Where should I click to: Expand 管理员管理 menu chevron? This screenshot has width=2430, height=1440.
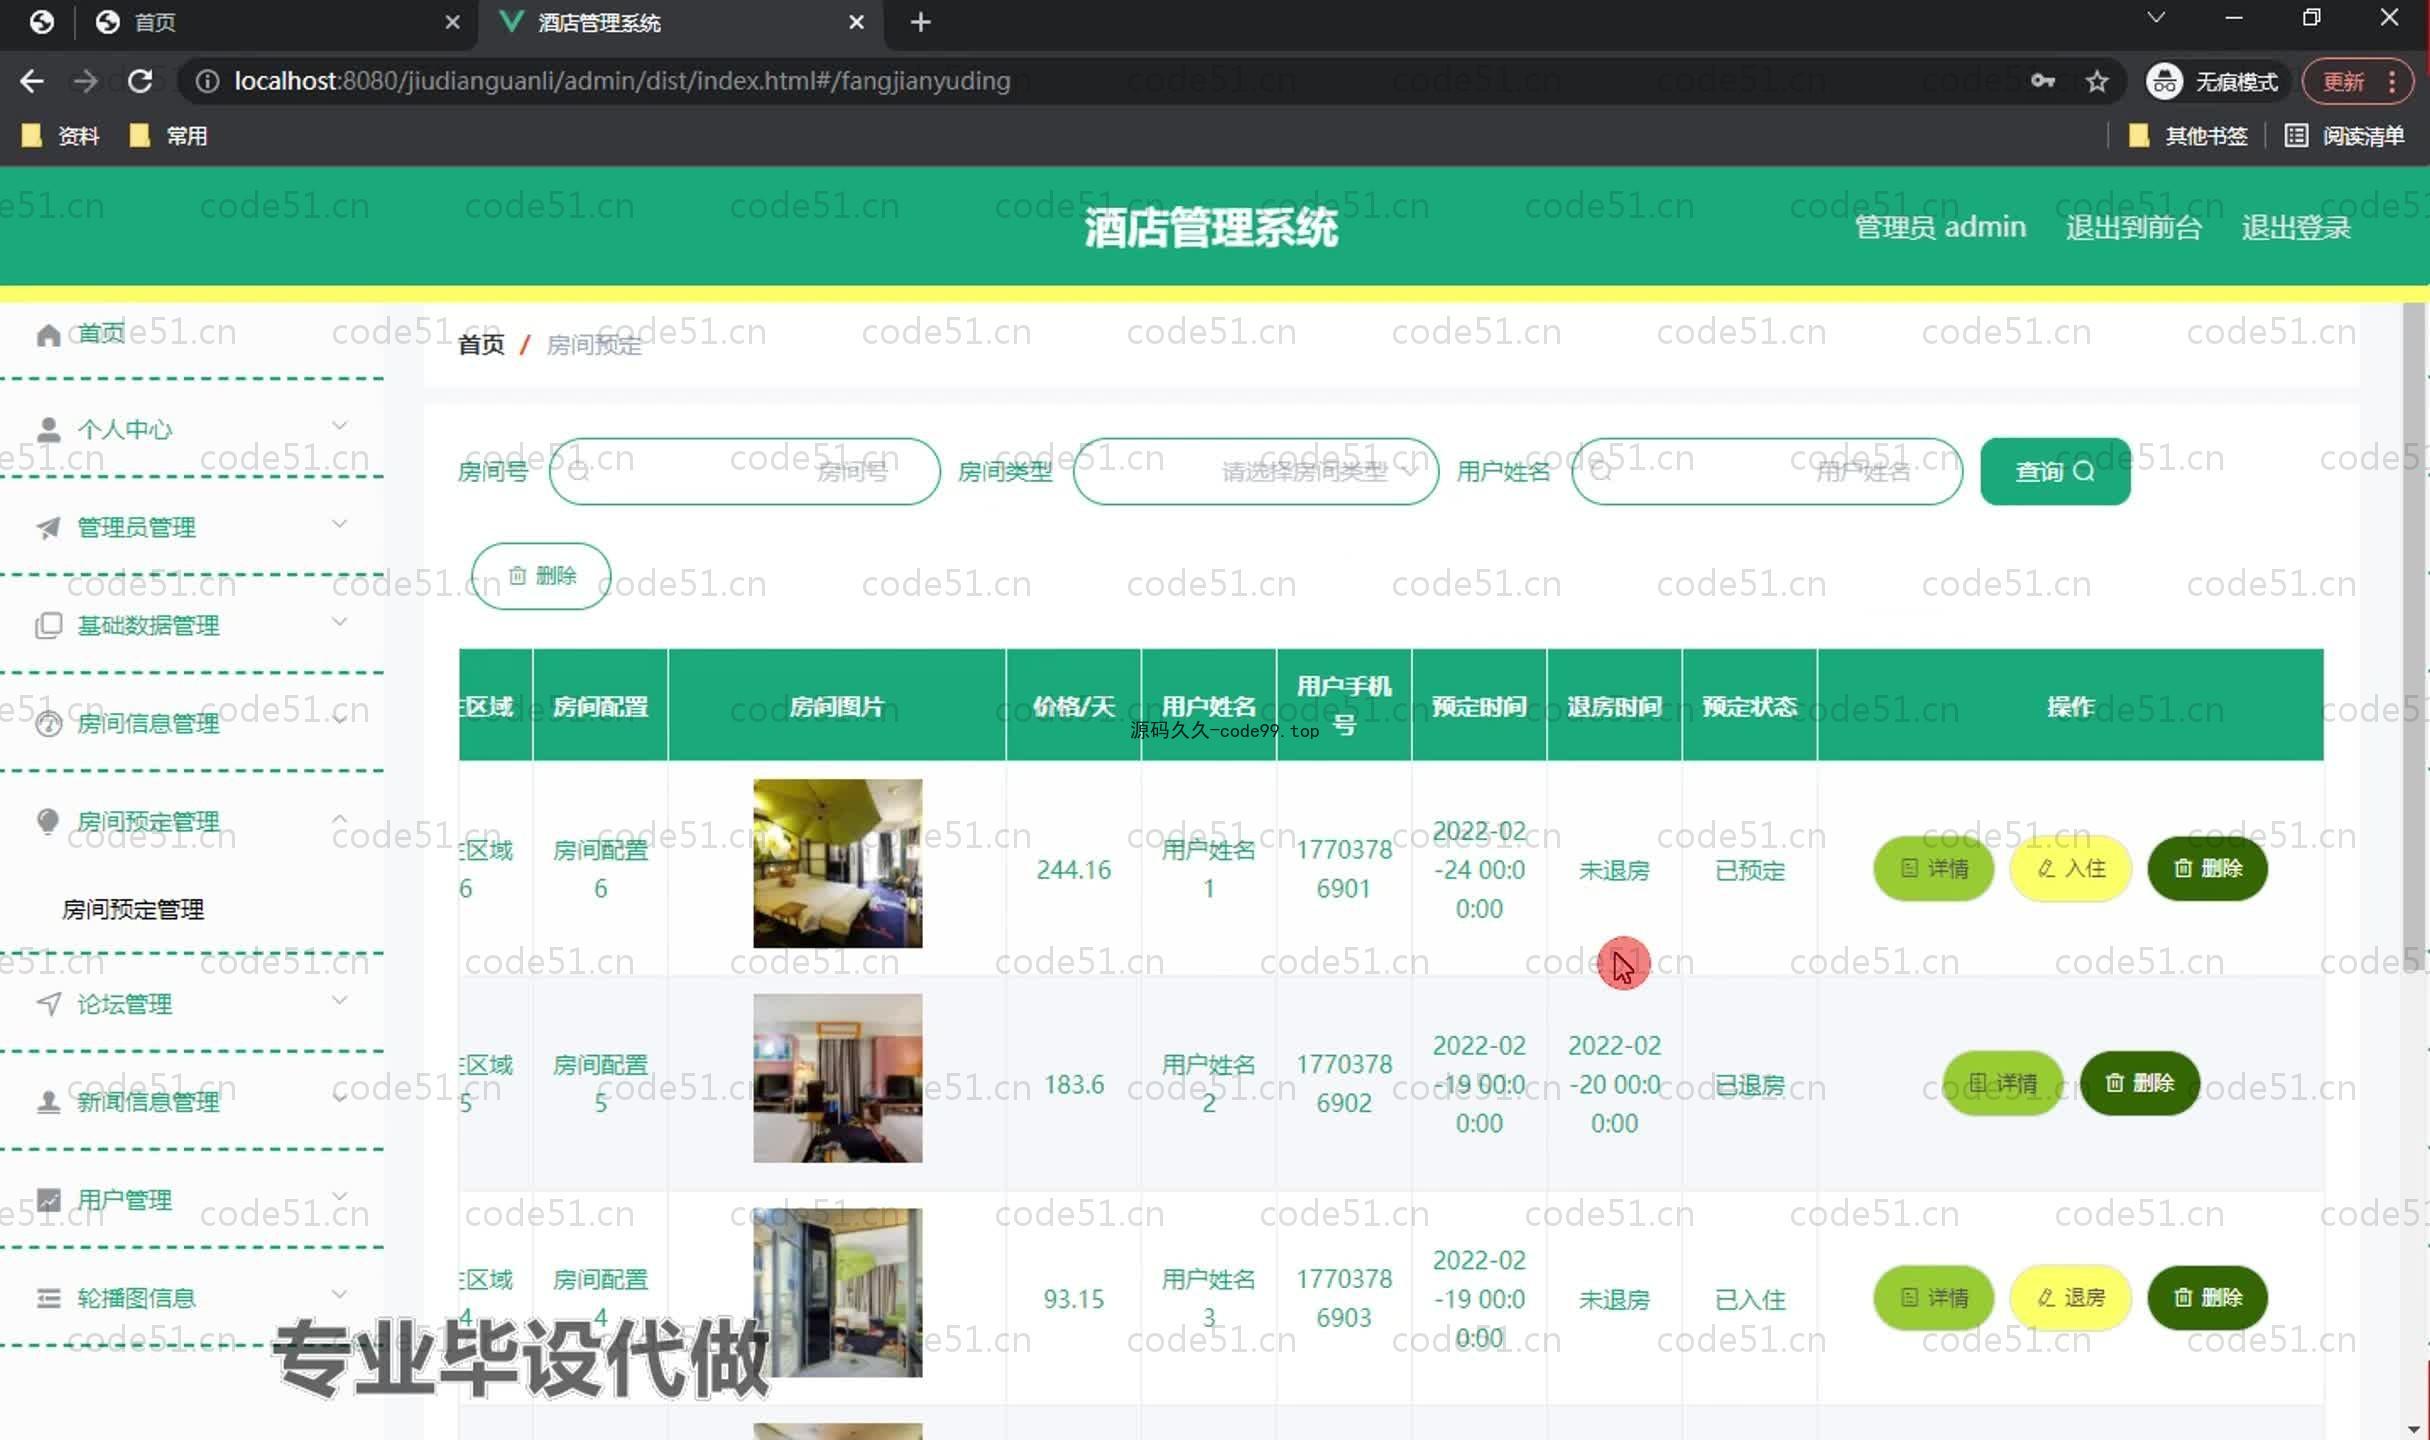pos(340,524)
